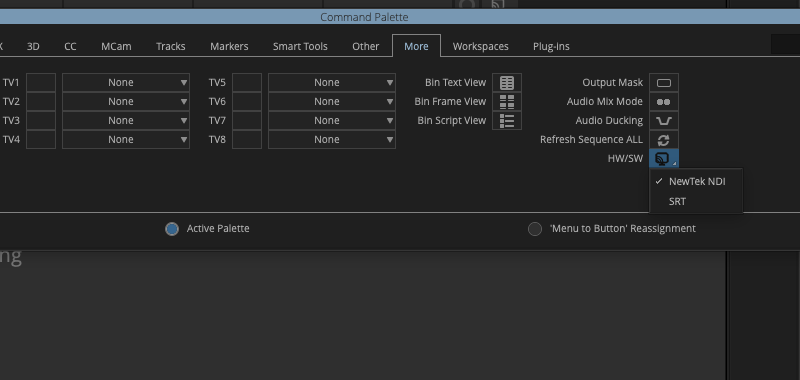Click the Command Palette title bar

tap(400, 17)
